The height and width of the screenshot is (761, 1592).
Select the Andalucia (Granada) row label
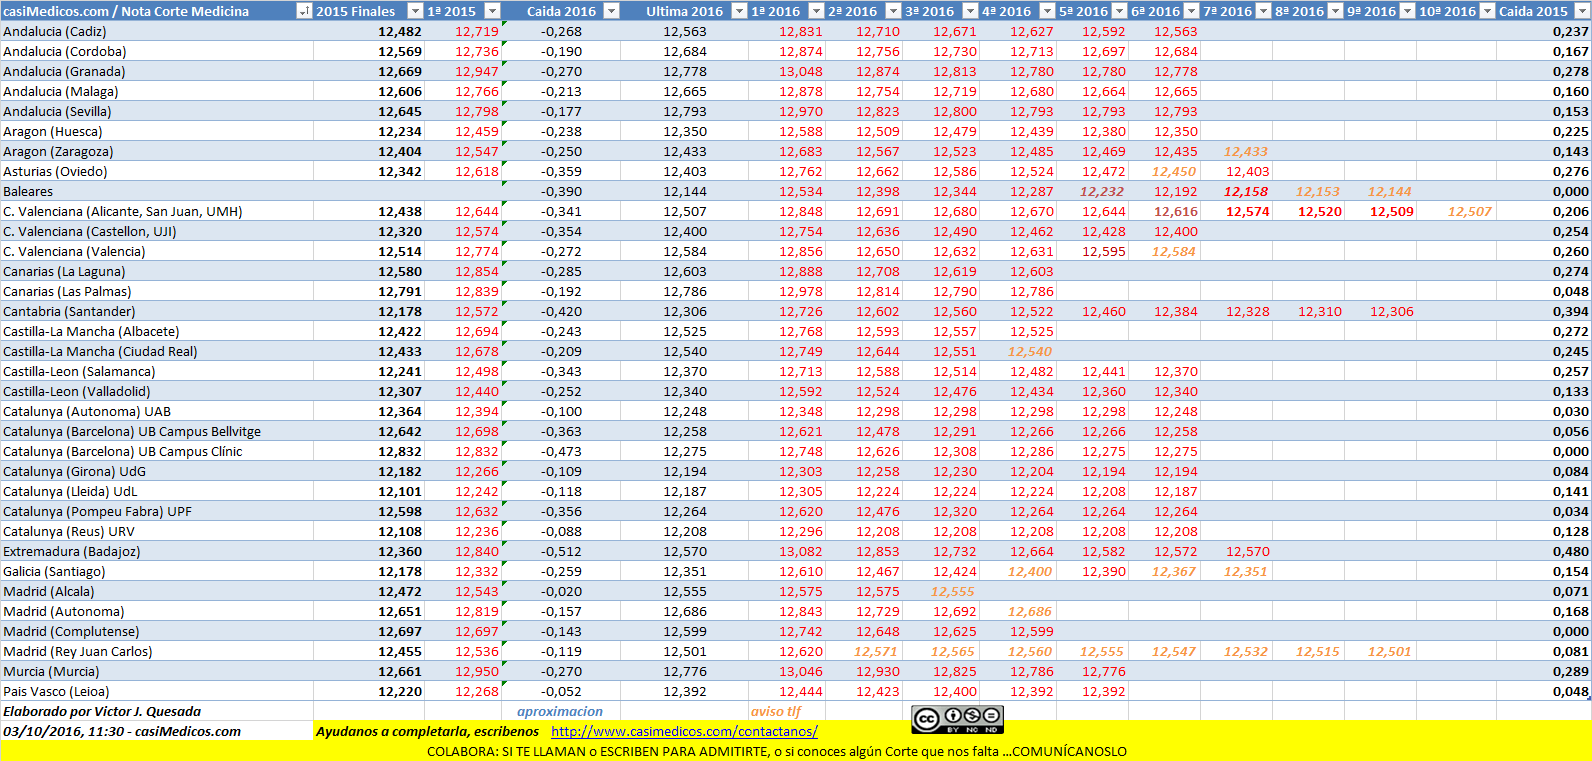(64, 71)
